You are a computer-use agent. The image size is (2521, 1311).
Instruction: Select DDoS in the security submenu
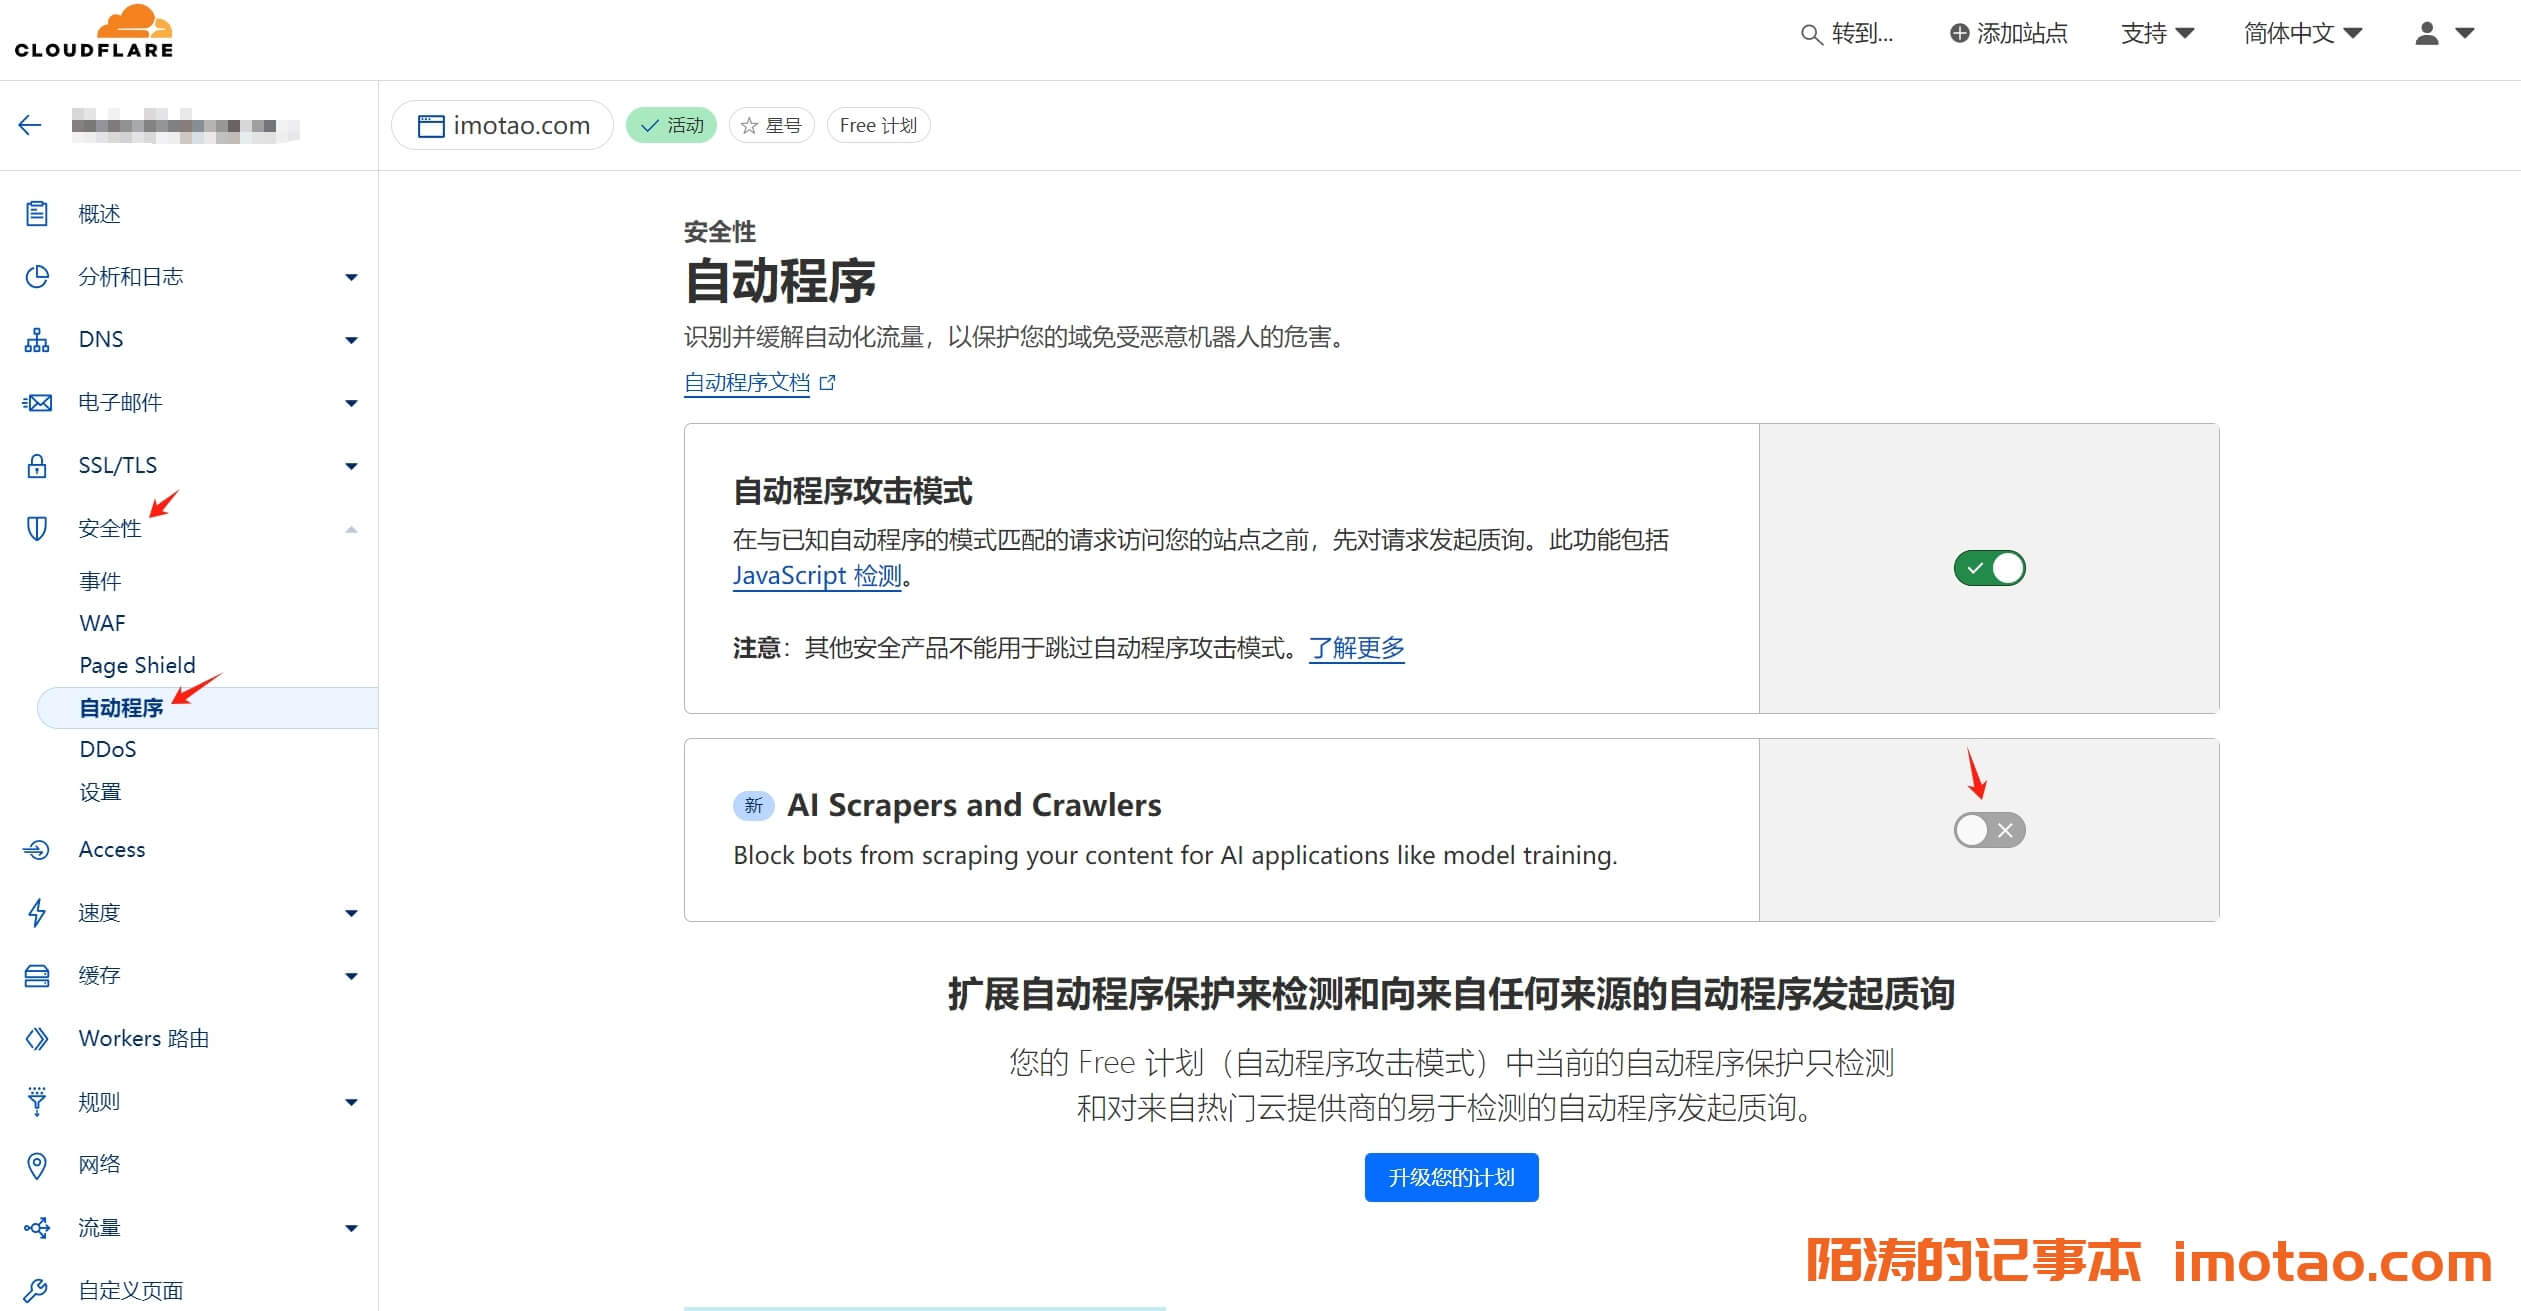[x=107, y=750]
